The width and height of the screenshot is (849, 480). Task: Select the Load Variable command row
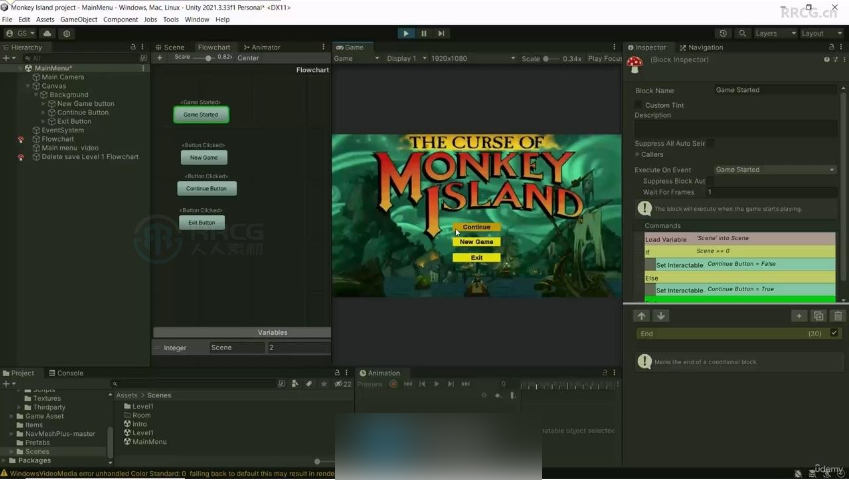coord(740,239)
